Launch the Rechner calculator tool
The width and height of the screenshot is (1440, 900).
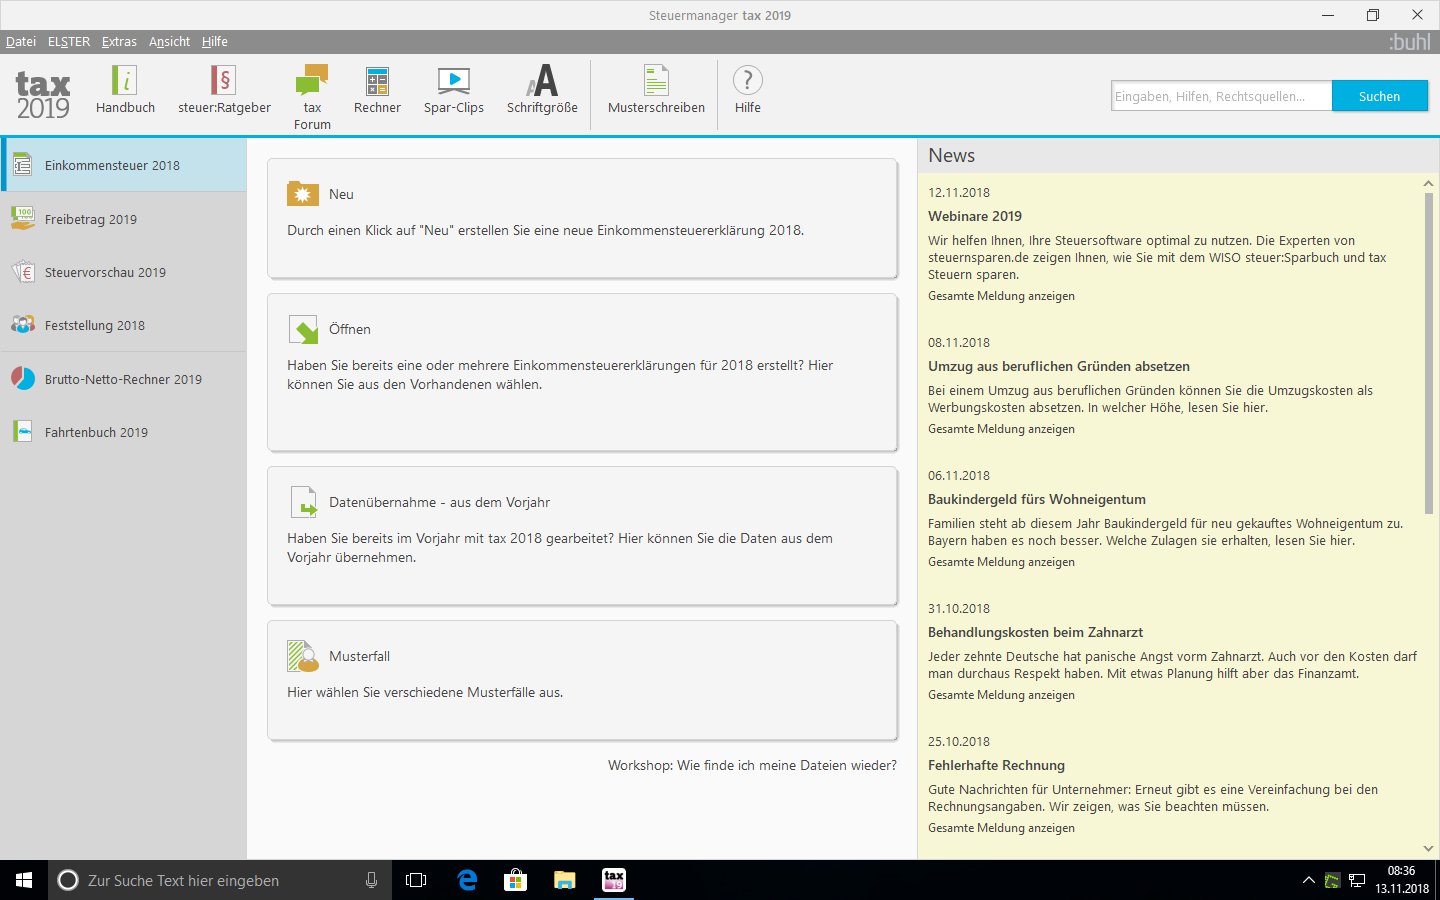377,81
